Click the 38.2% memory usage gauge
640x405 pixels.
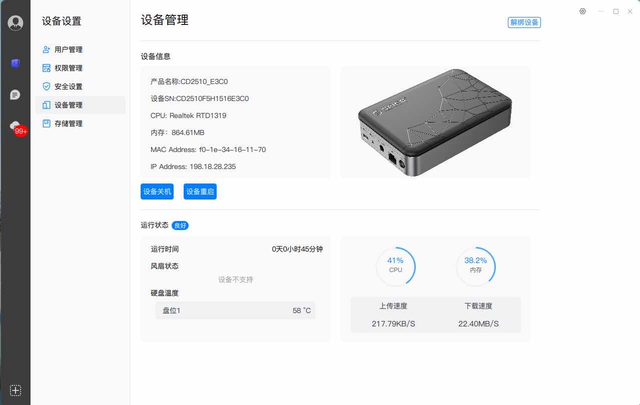[476, 266]
